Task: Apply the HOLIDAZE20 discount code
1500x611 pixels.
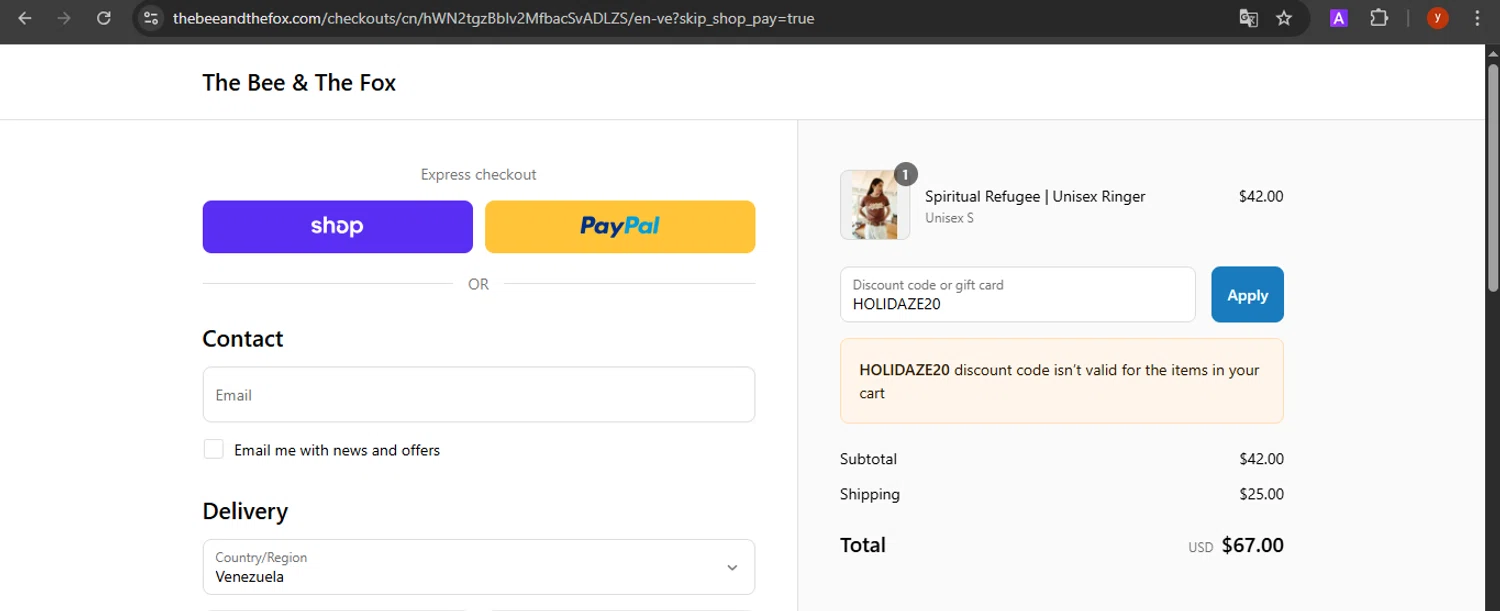Action: [1247, 295]
